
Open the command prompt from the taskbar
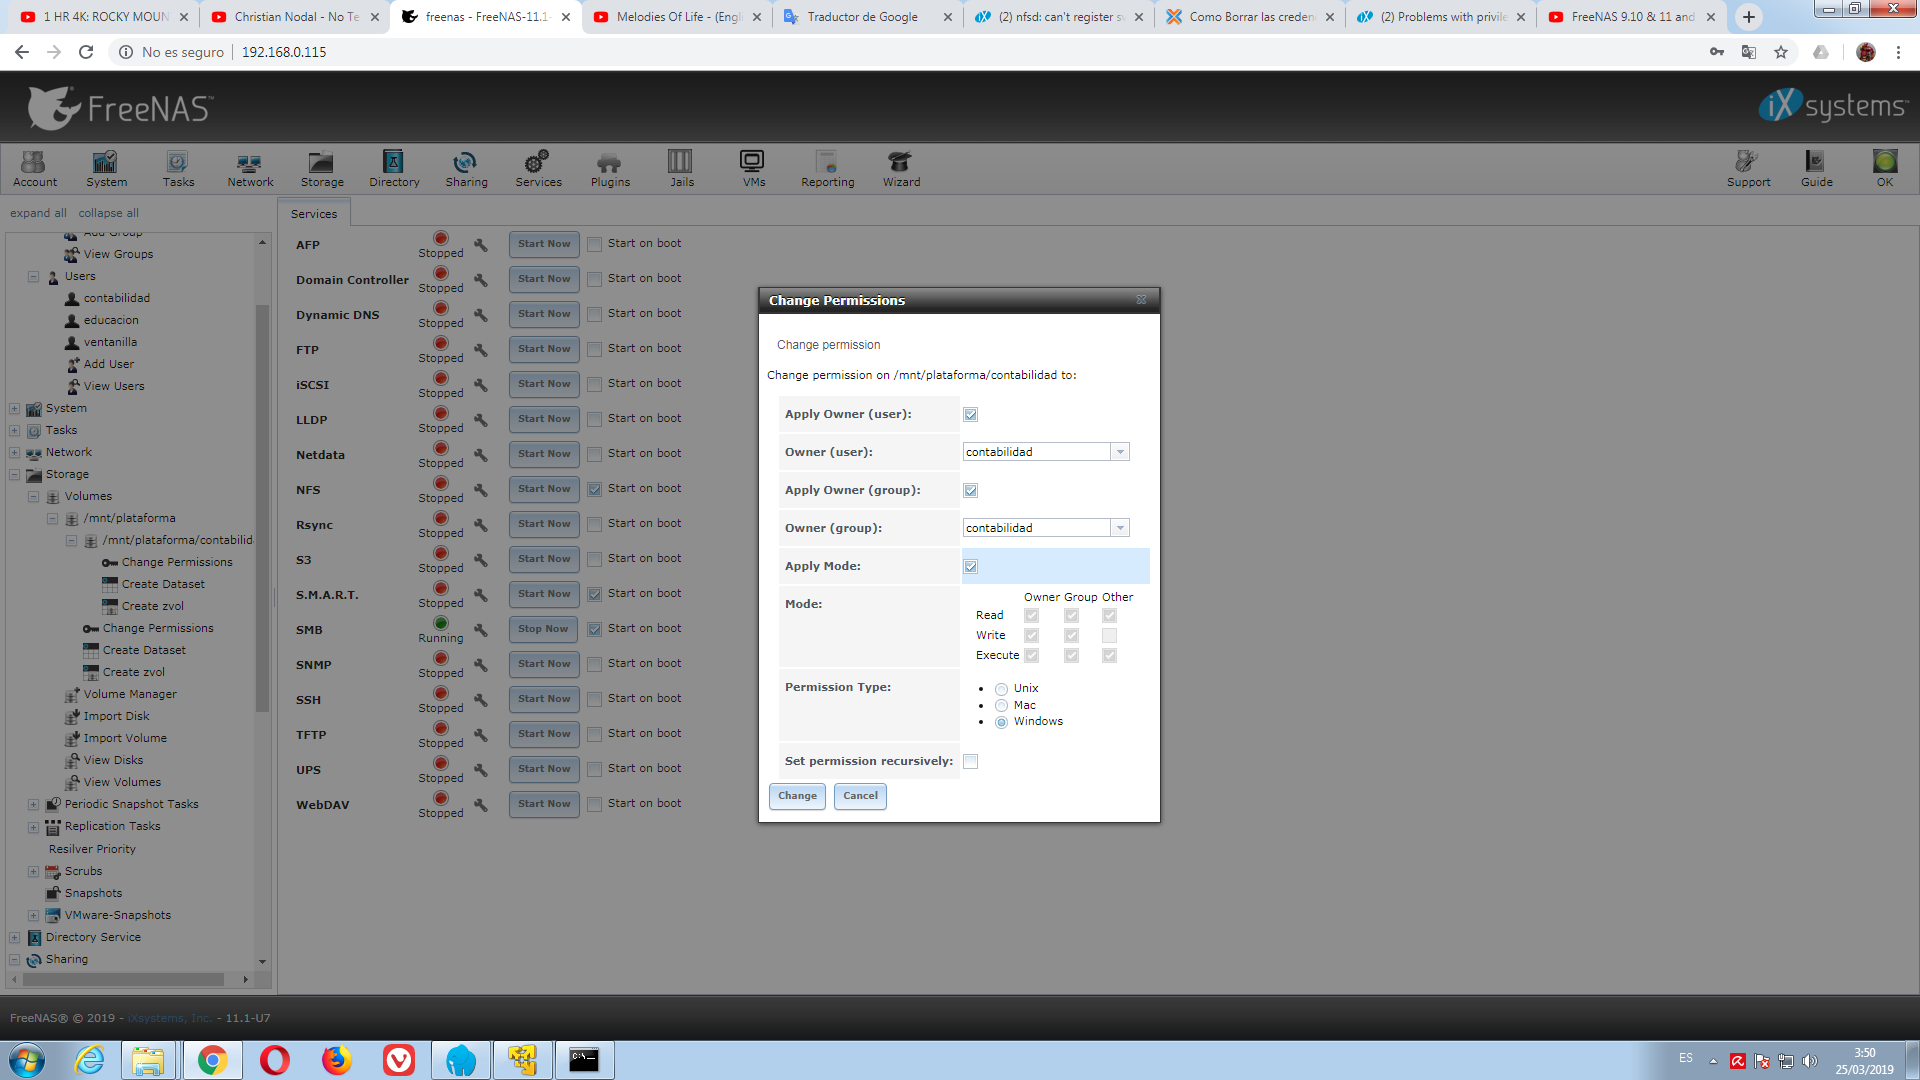click(584, 1060)
